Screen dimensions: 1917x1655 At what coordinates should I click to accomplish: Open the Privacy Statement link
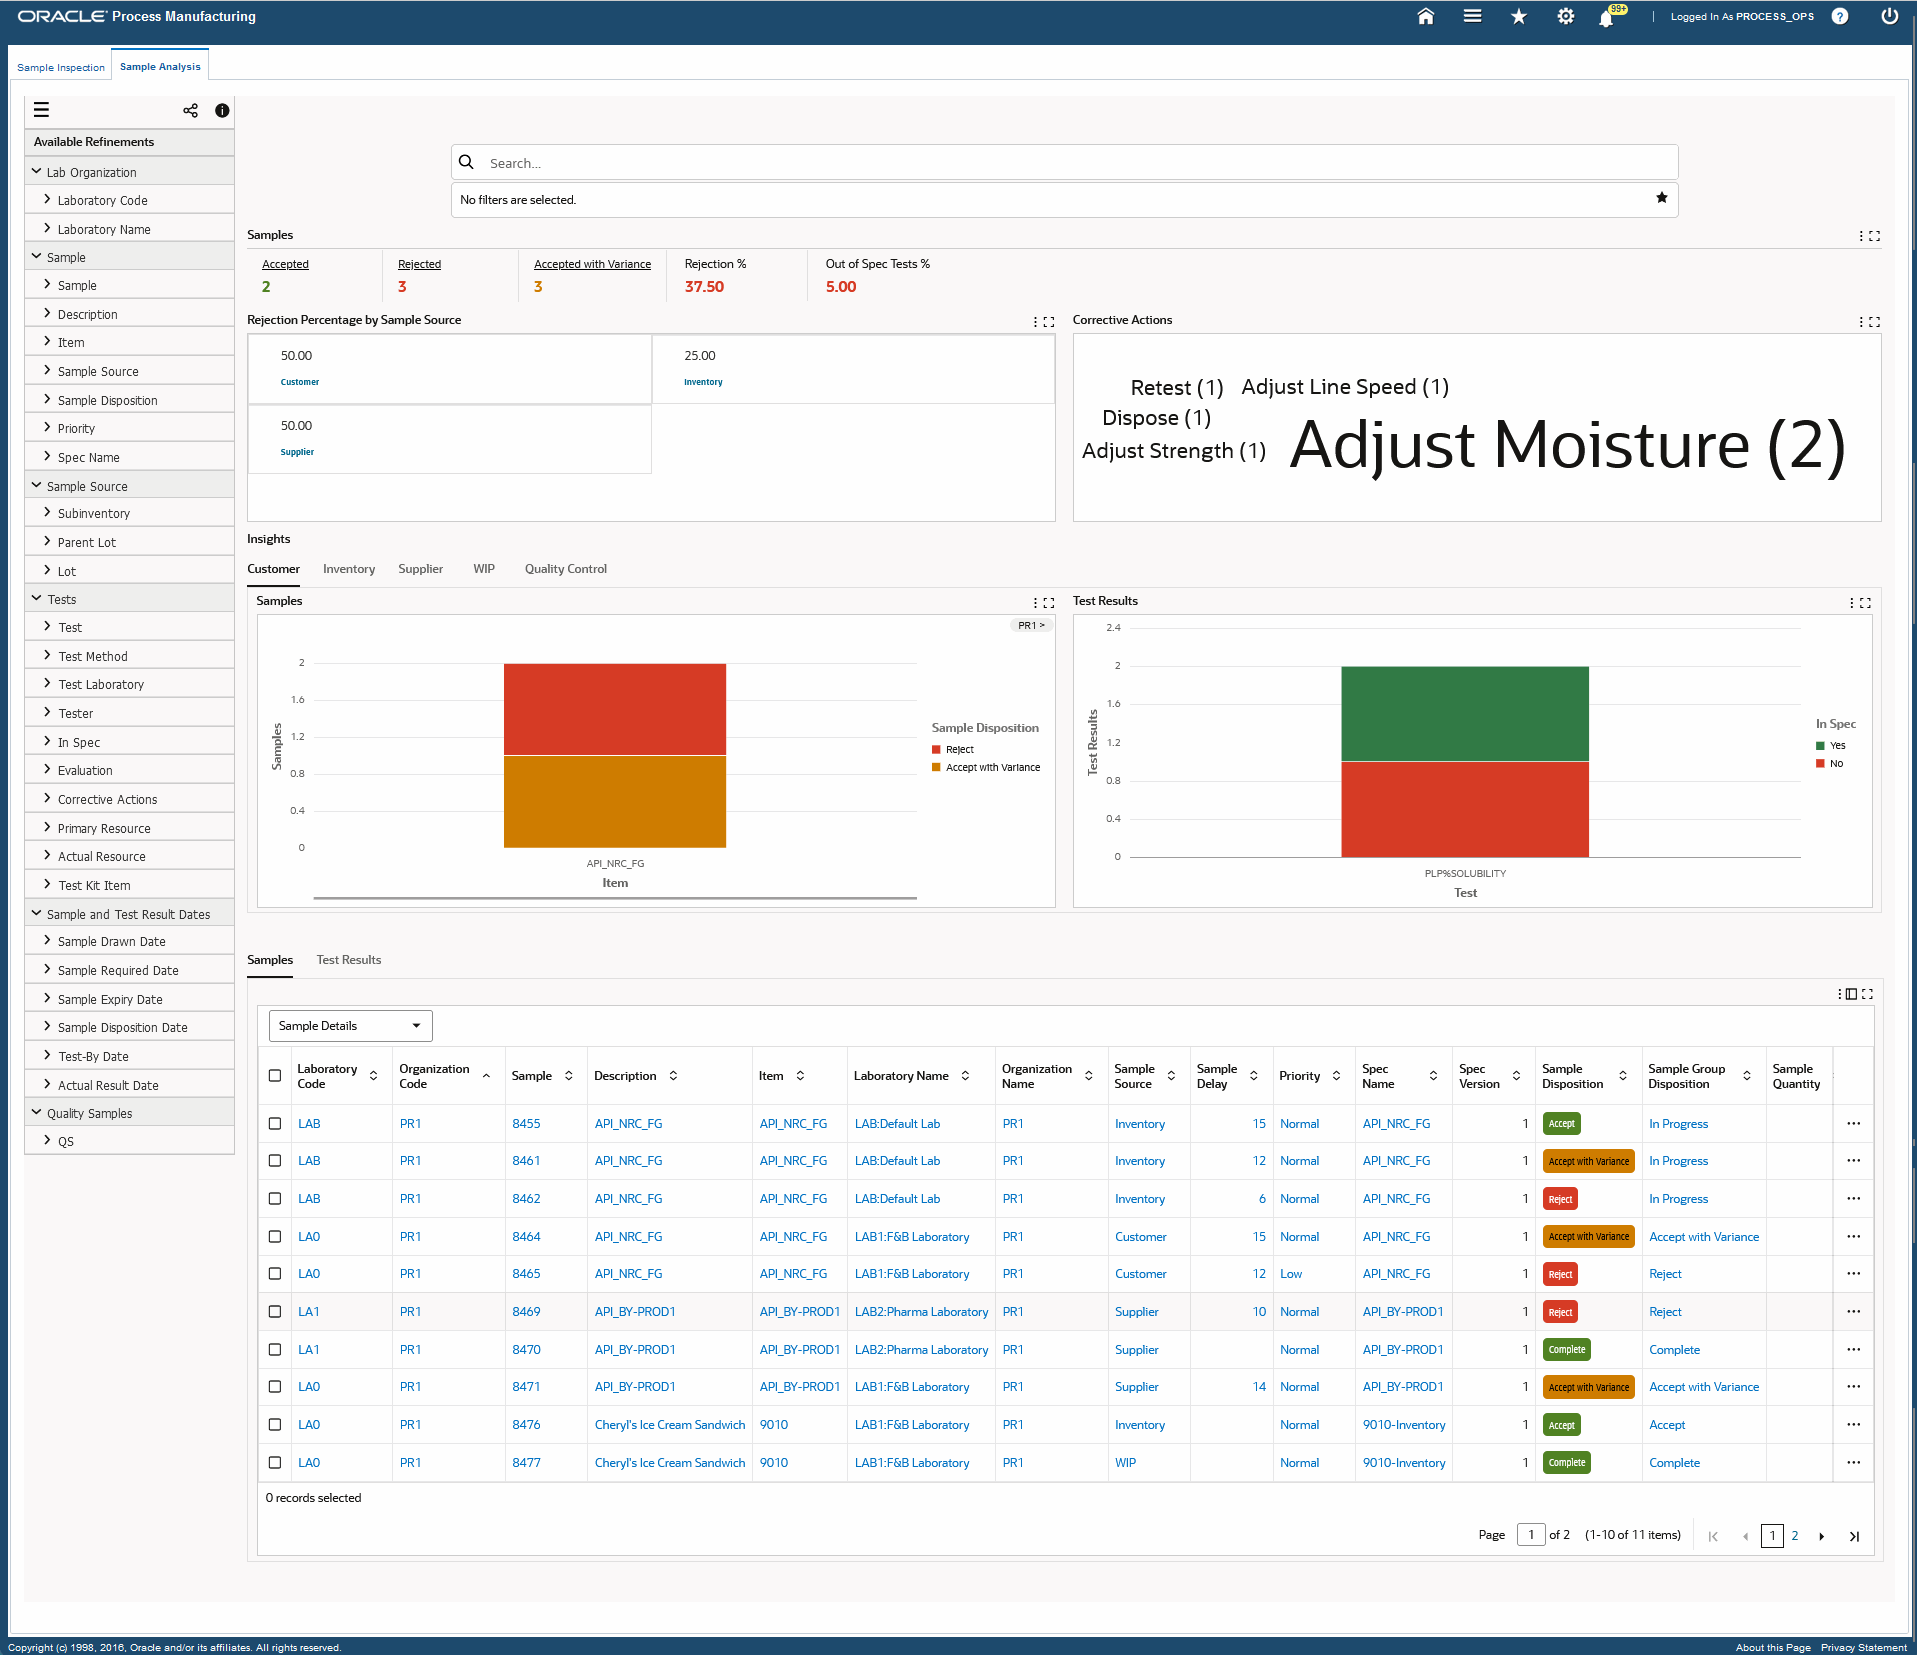coord(1864,1647)
